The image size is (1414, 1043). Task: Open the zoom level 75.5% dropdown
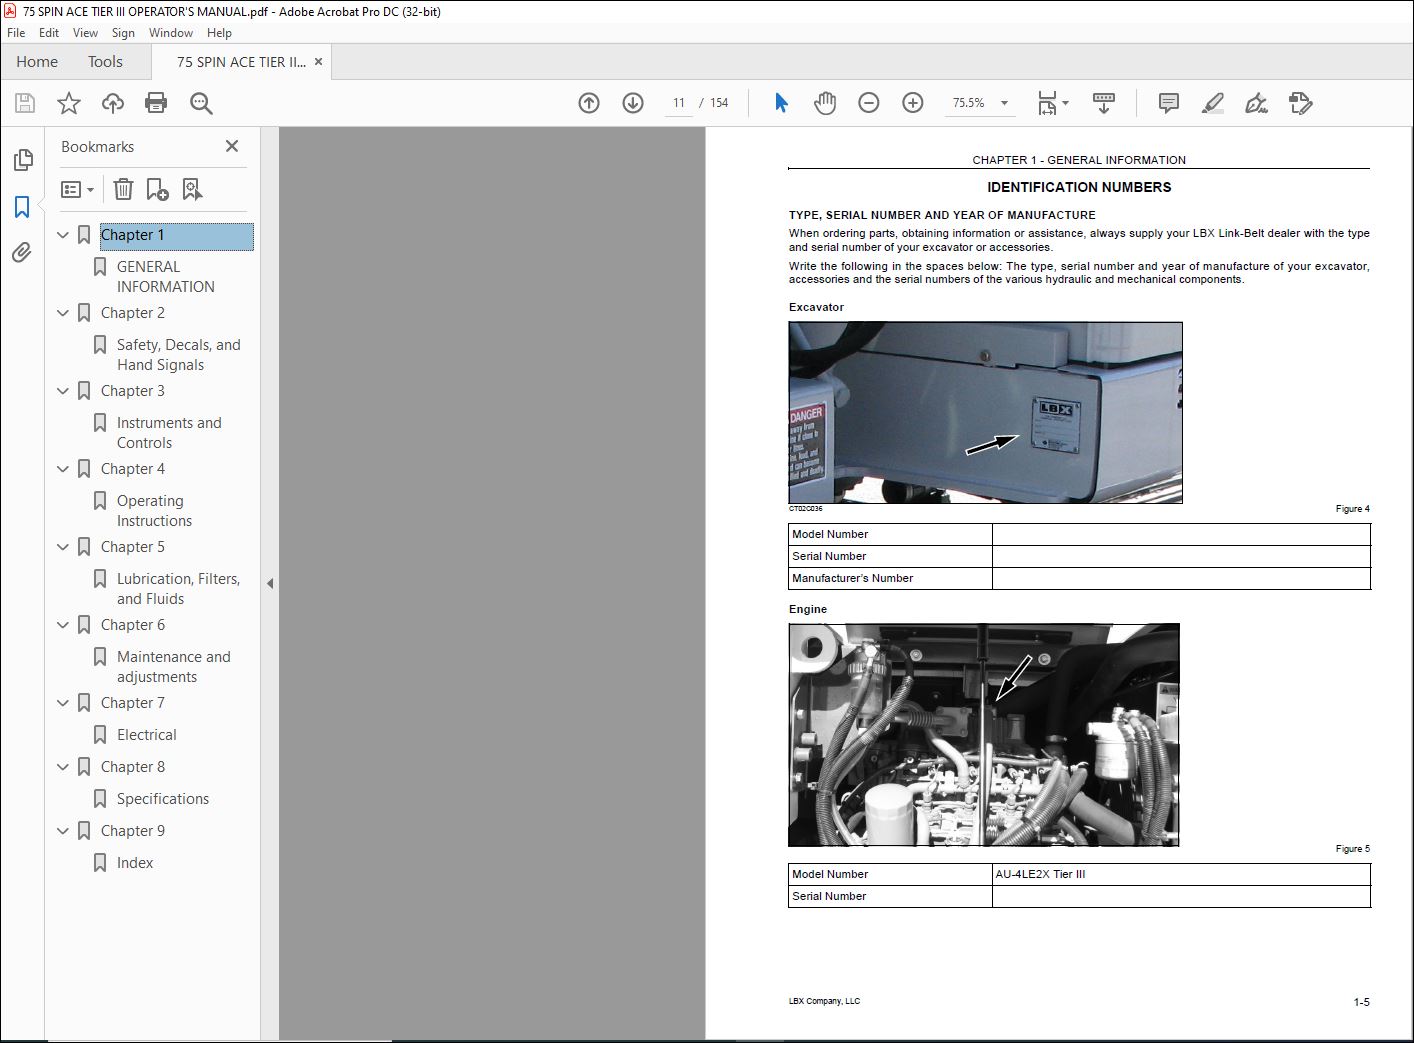(x=1004, y=103)
